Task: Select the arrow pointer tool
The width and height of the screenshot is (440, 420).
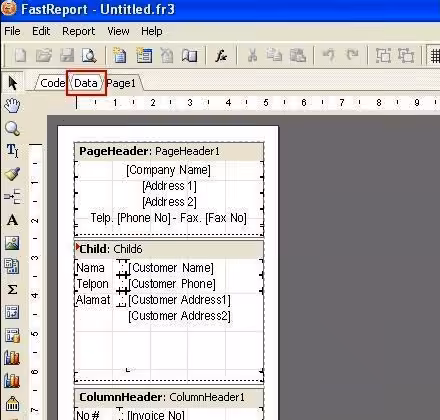Action: (x=13, y=83)
